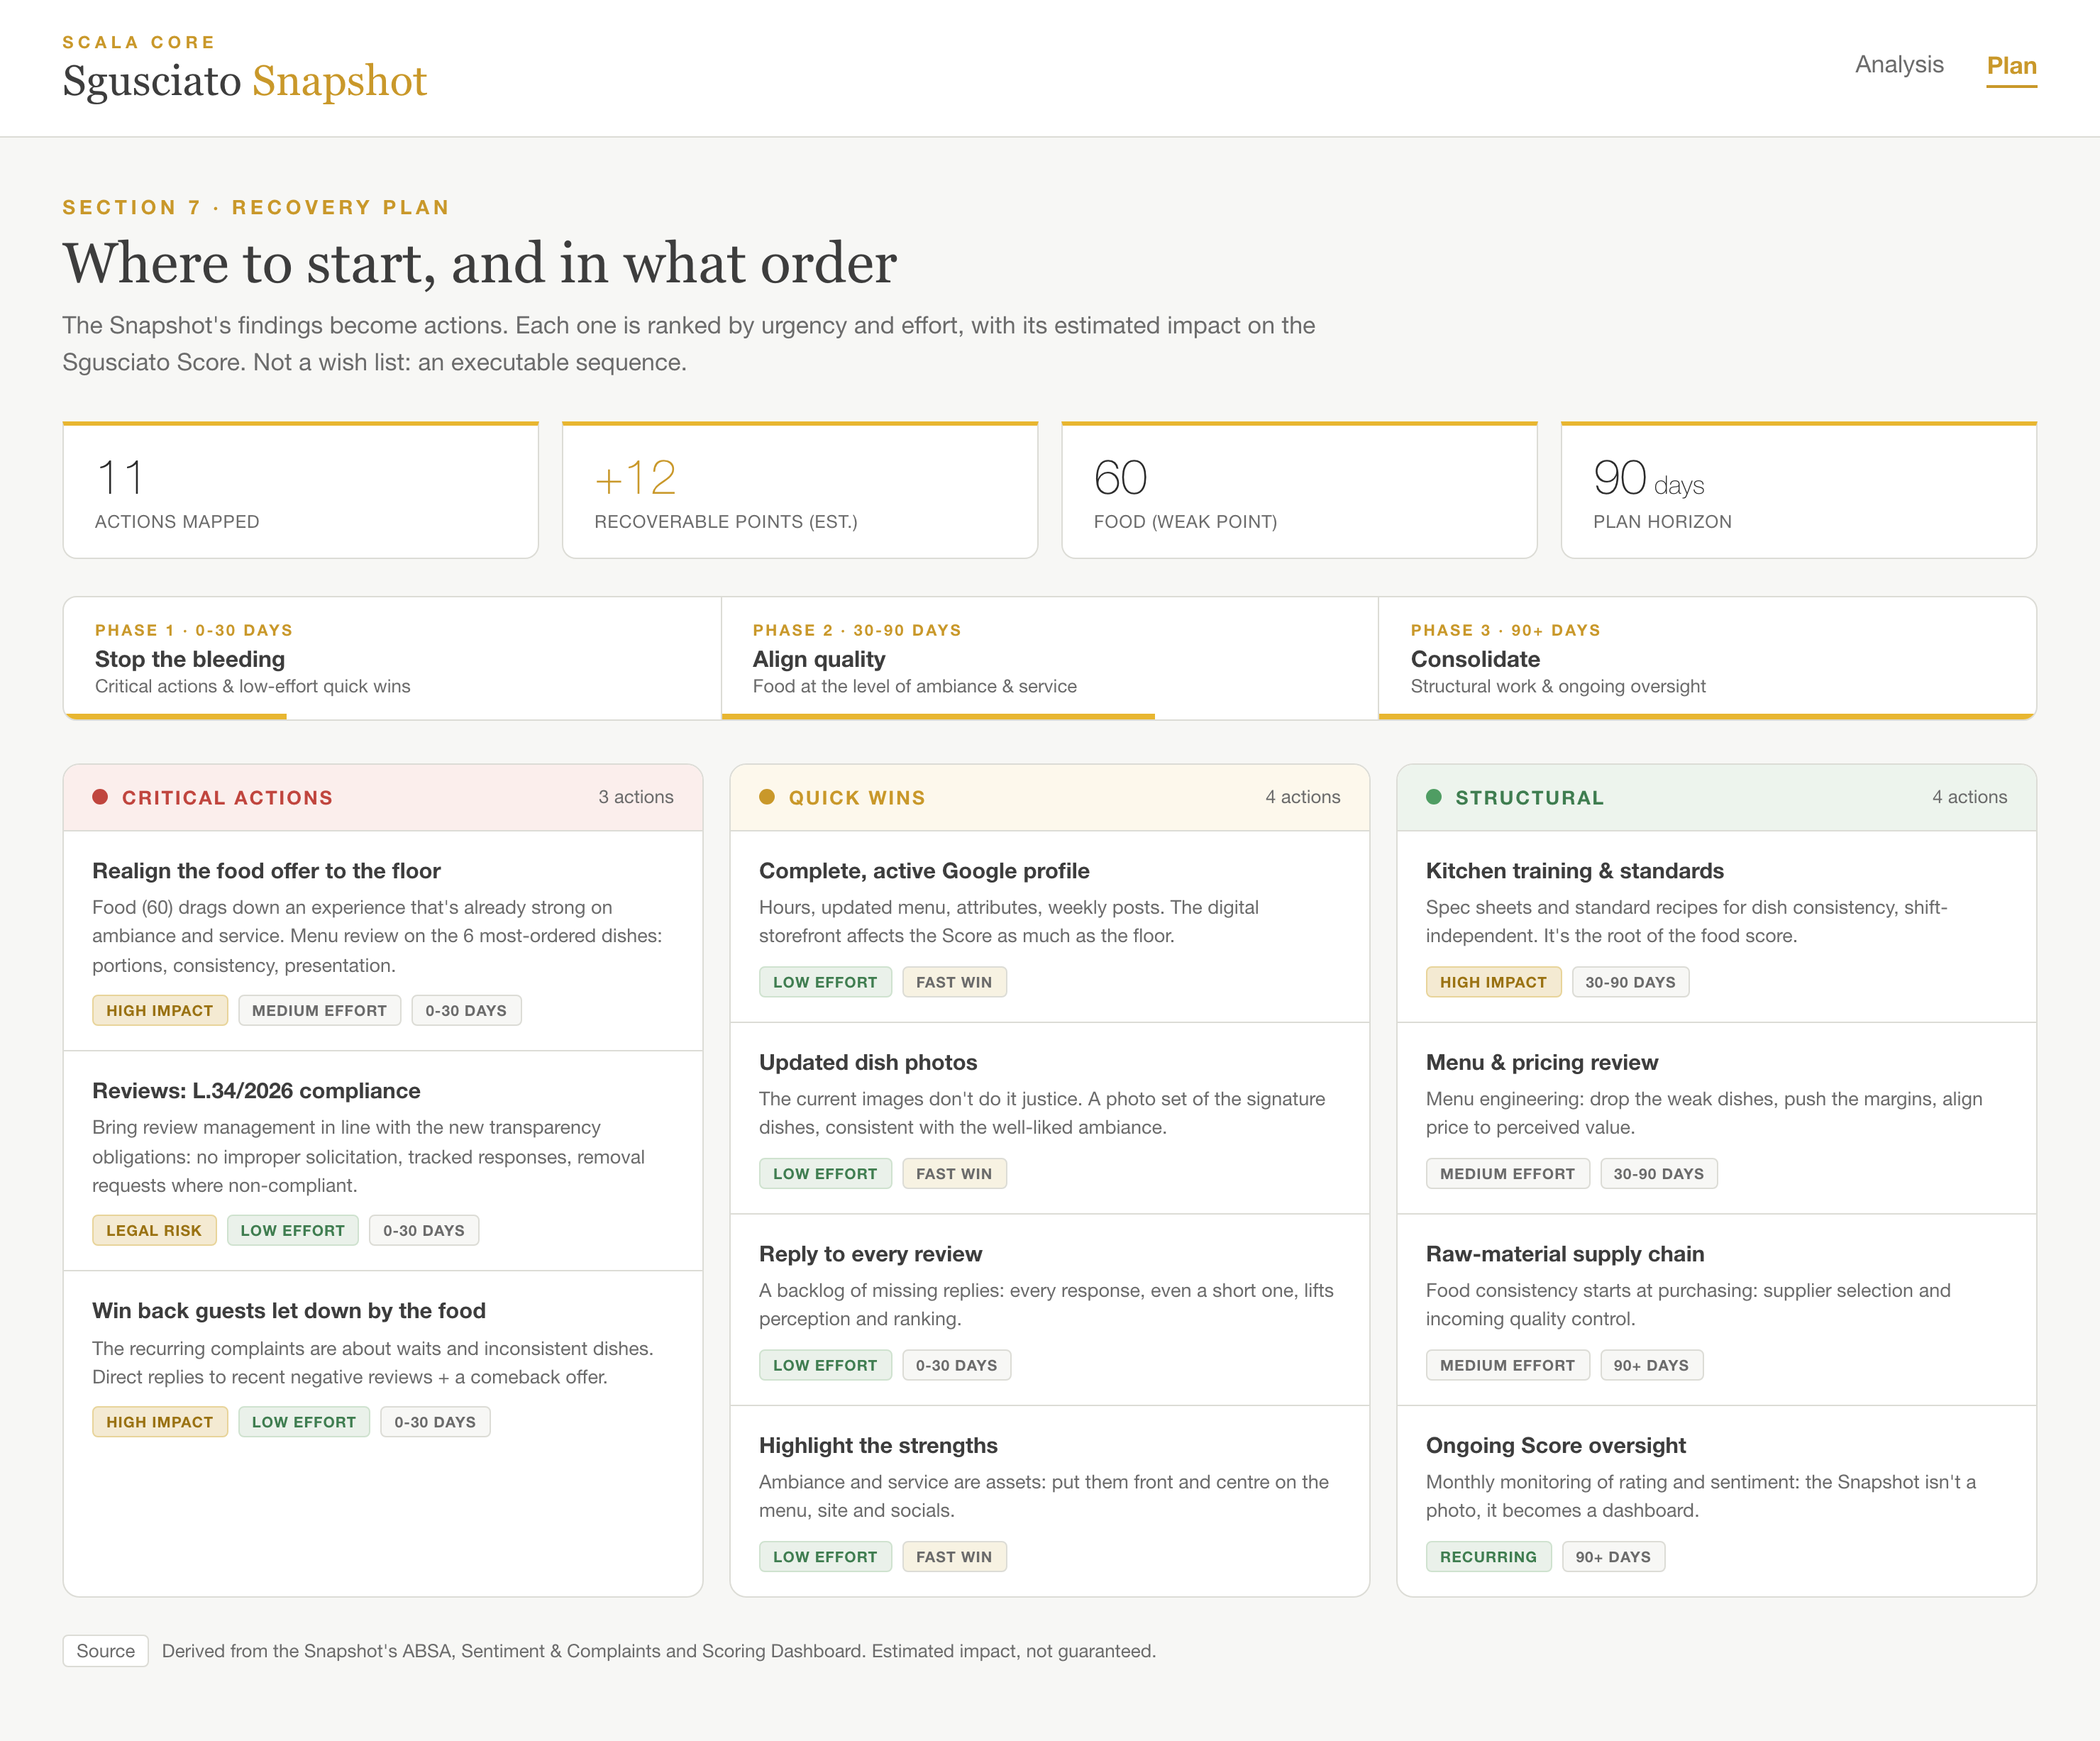The image size is (2100, 1741).
Task: Click Medium Effort tag under Menu & pricing review
Action: [1507, 1174]
